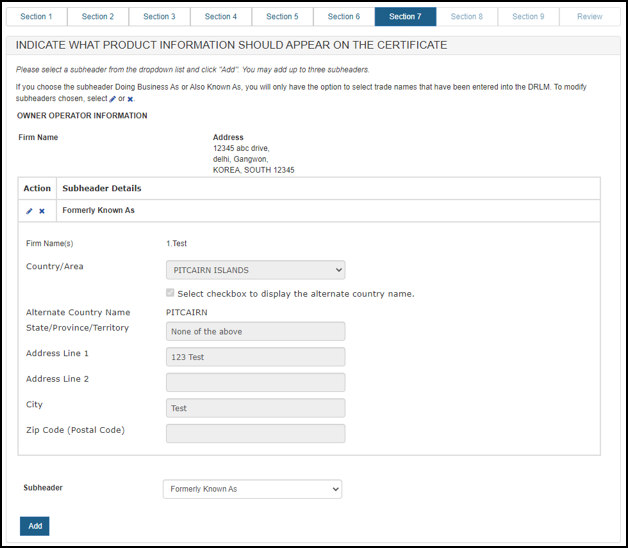Click the City input field

pyautogui.click(x=255, y=408)
